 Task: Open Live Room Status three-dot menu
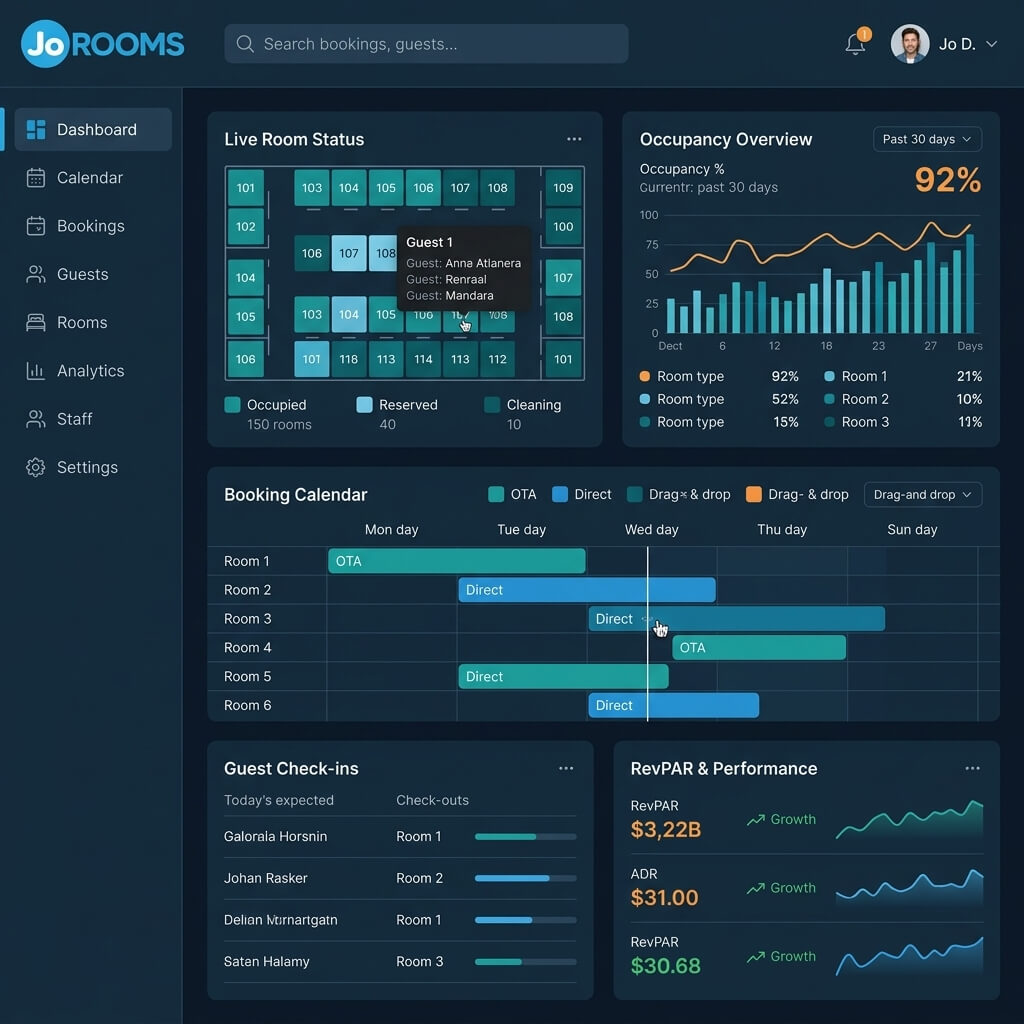tap(574, 139)
